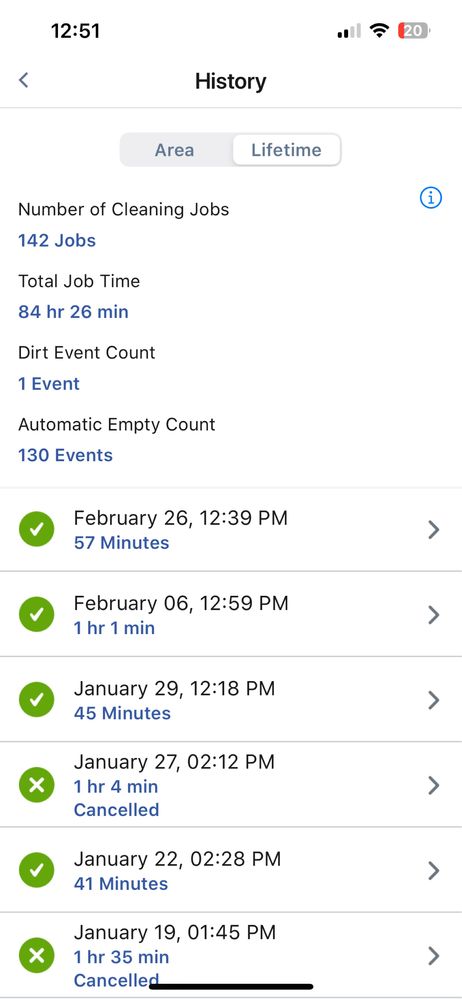
Task: Tap the back arrow icon
Action: click(x=24, y=80)
